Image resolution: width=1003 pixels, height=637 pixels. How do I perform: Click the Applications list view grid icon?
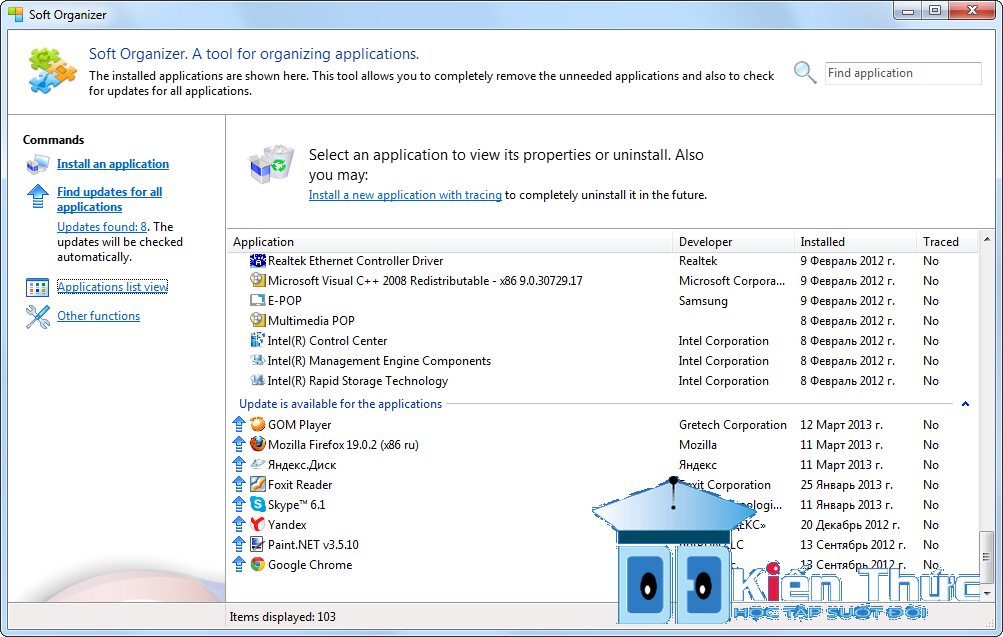tap(38, 288)
